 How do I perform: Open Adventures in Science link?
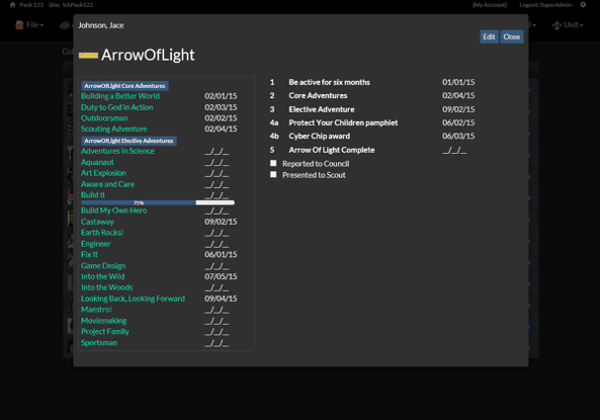point(117,151)
